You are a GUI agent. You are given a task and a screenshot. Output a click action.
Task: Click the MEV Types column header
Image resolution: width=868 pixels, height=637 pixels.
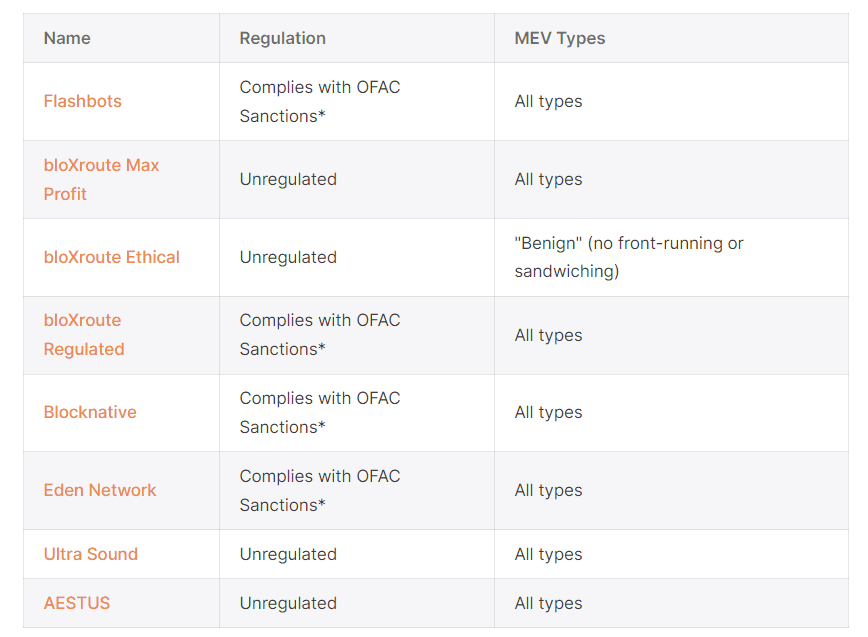coord(559,38)
